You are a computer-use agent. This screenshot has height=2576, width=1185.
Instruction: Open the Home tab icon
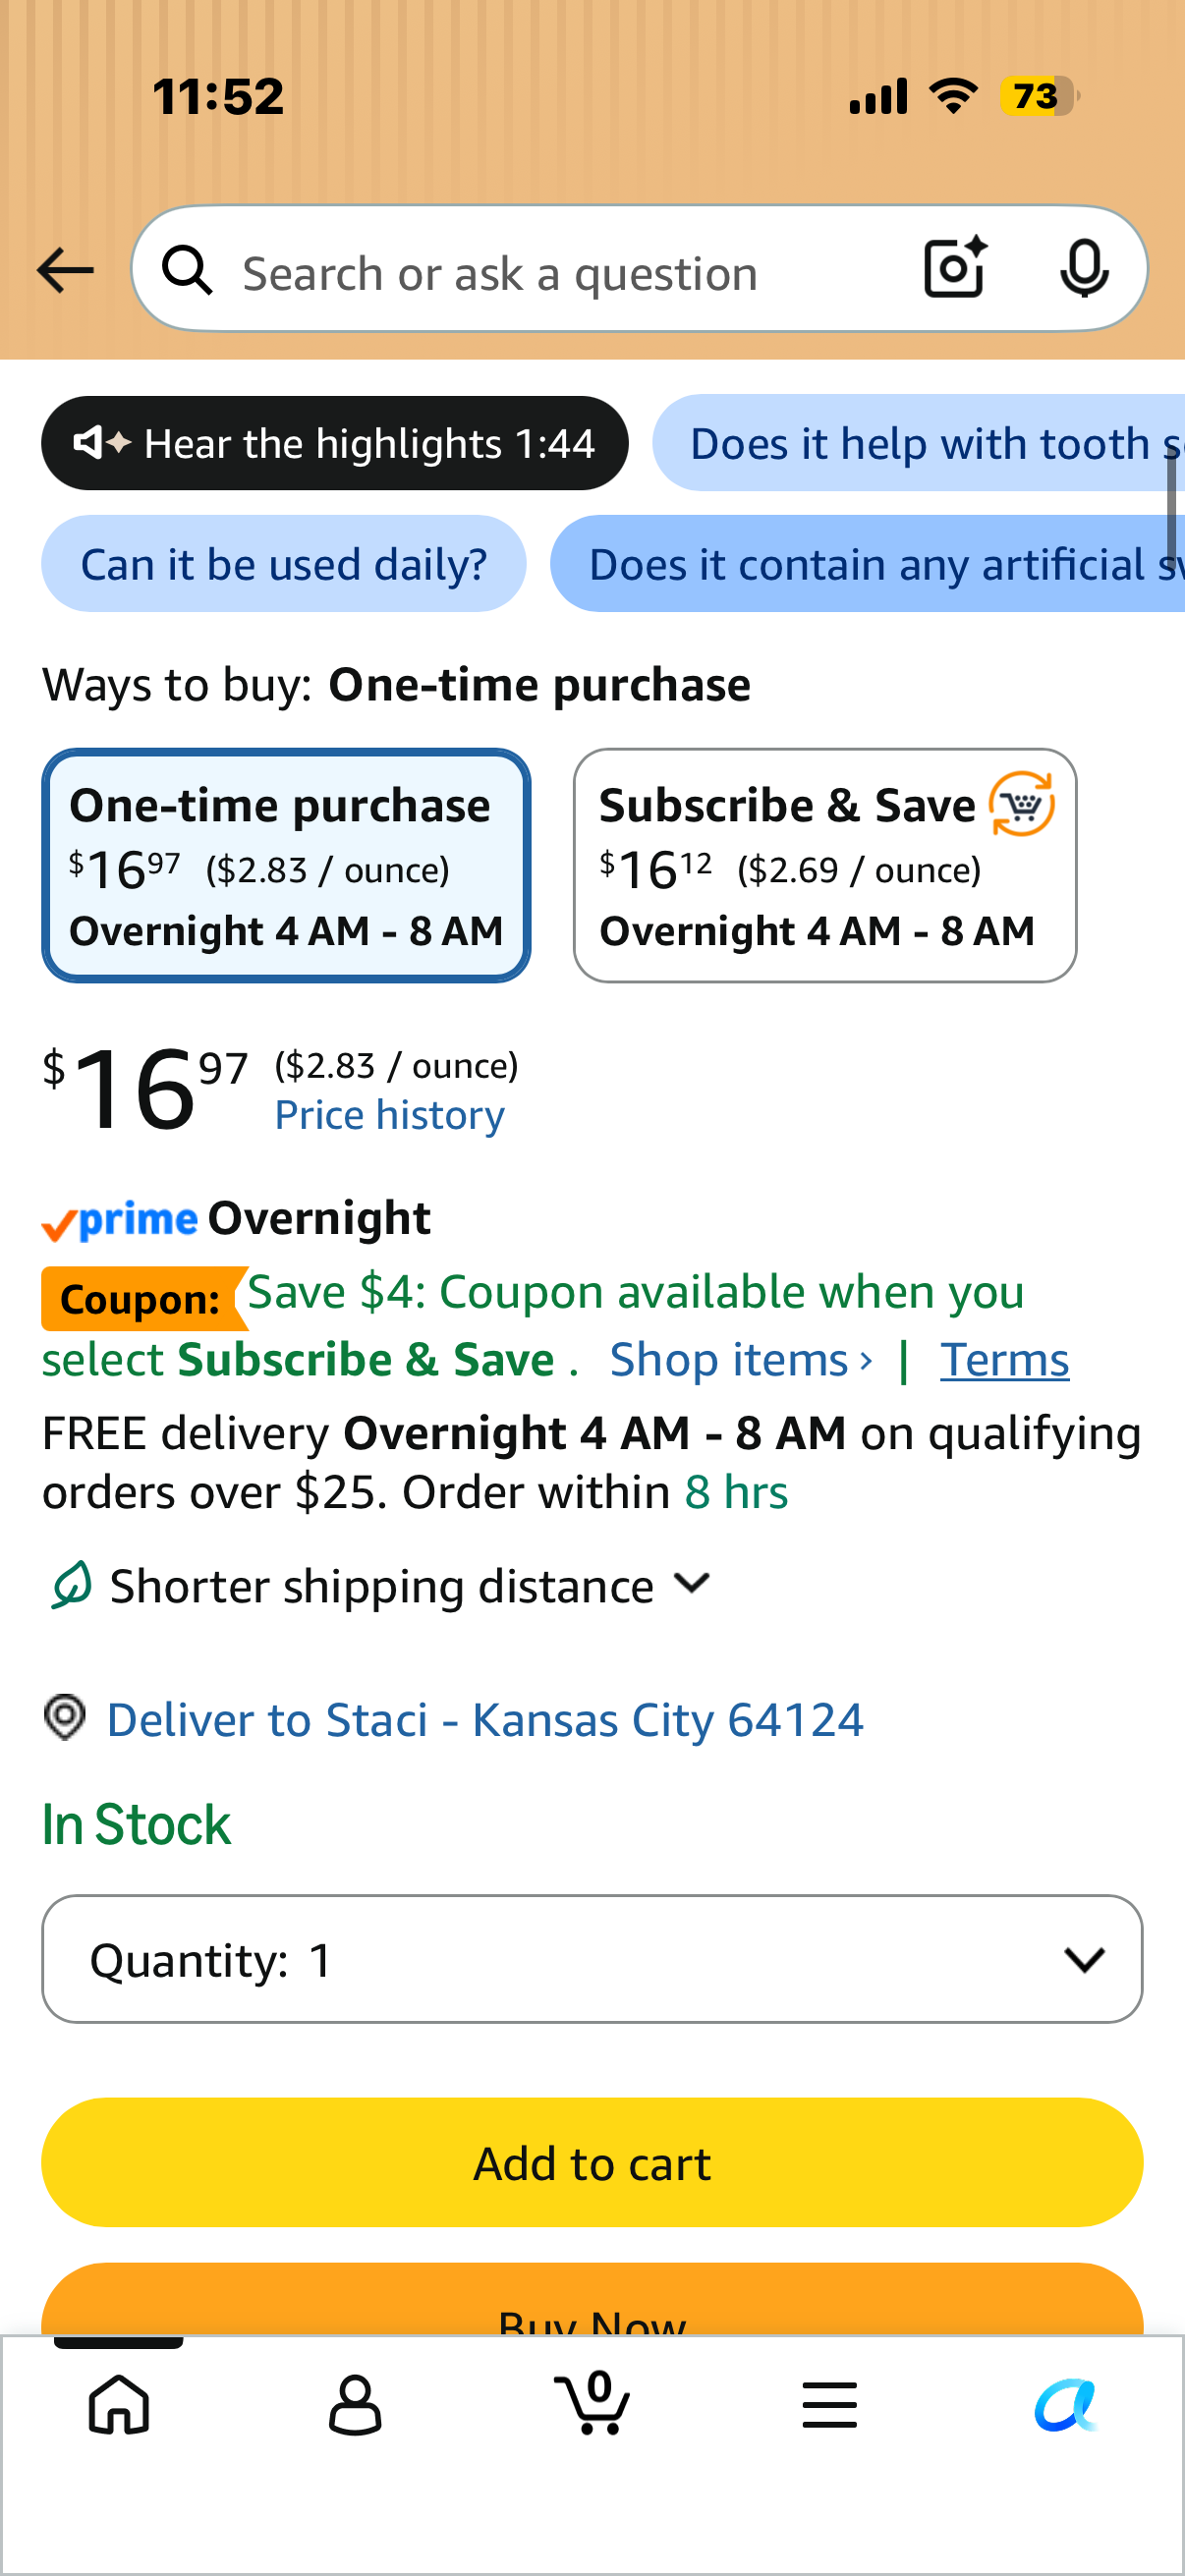pyautogui.click(x=119, y=2404)
